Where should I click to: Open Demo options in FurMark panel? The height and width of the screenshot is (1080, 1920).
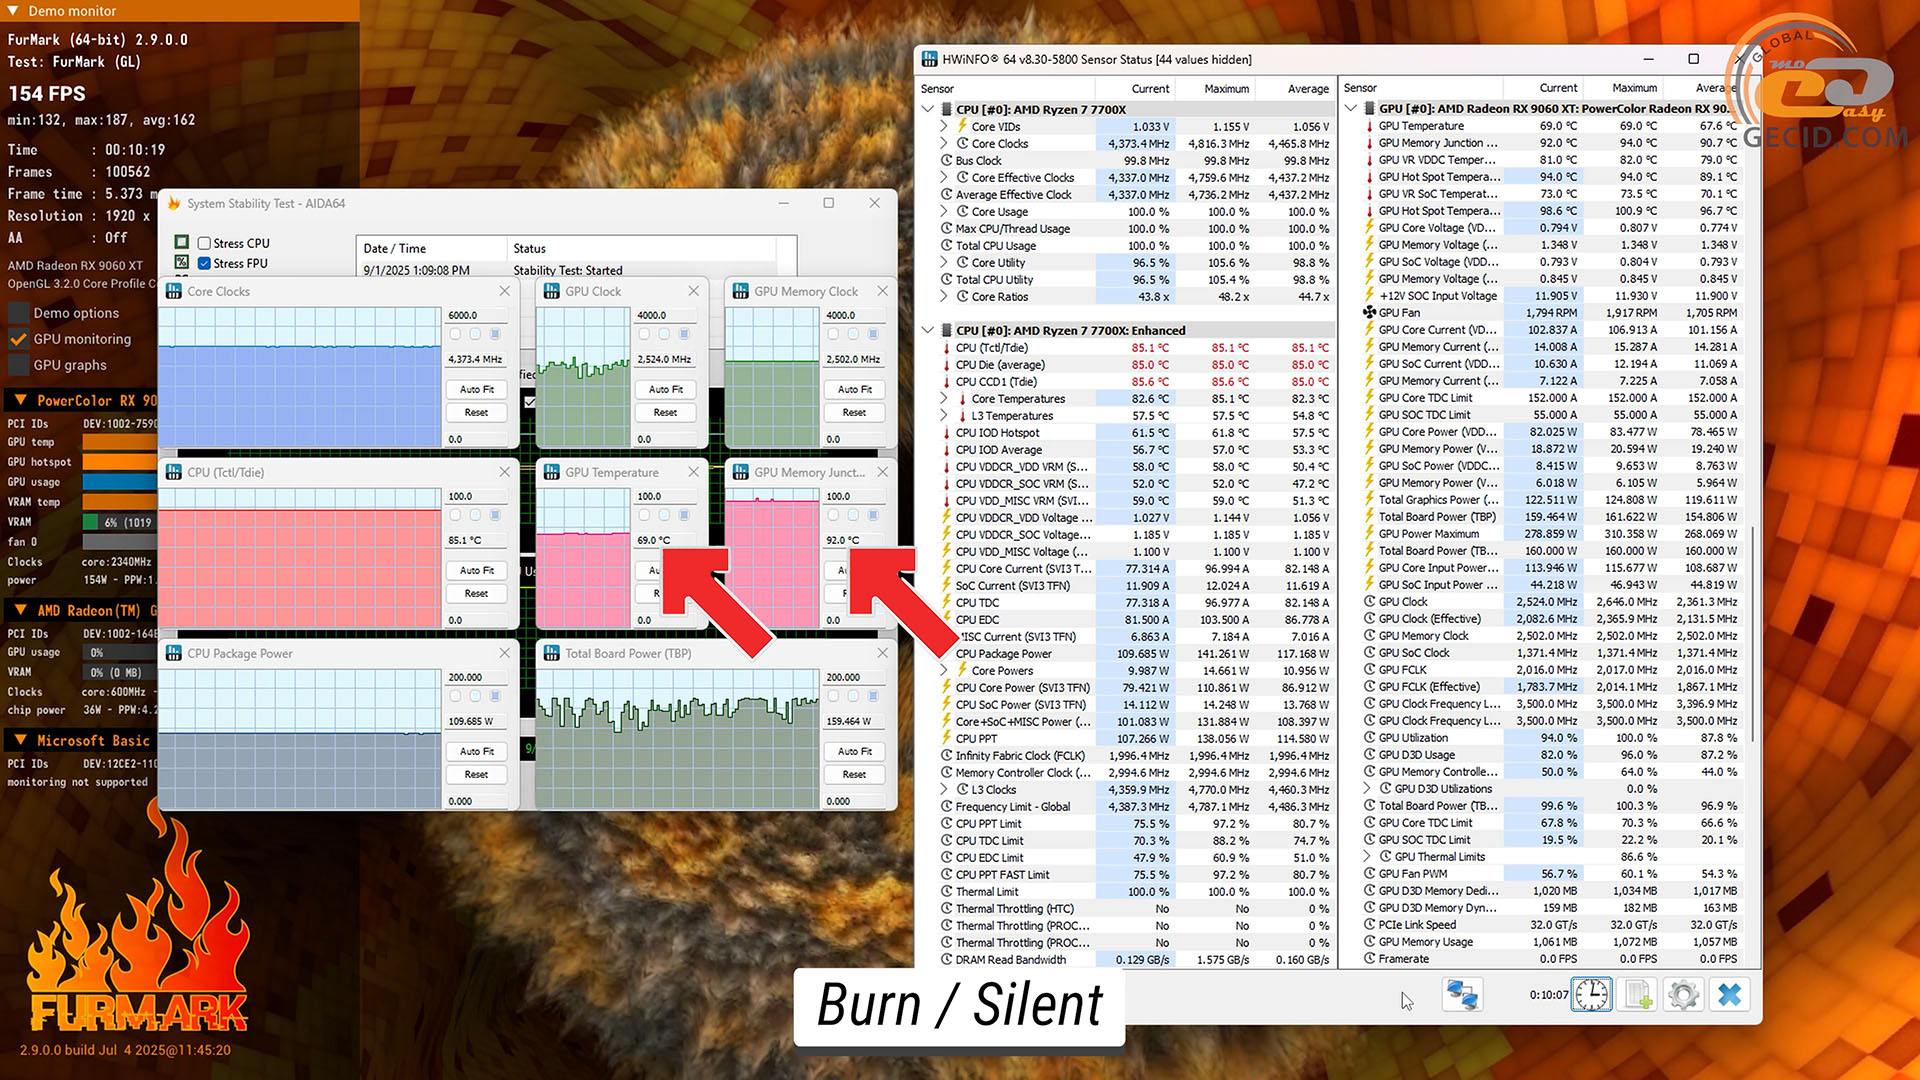coord(76,313)
